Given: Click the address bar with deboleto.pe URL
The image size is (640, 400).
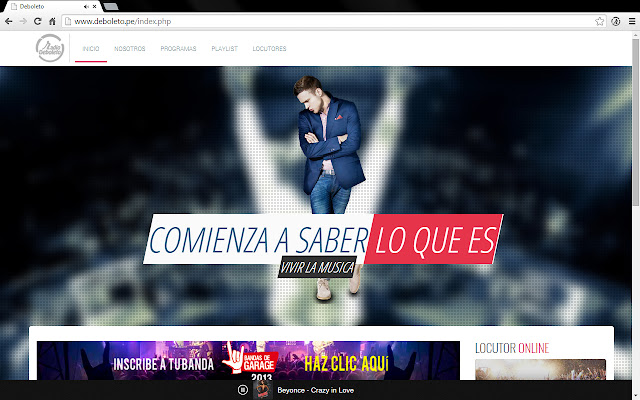Looking at the screenshot, I should (x=320, y=21).
